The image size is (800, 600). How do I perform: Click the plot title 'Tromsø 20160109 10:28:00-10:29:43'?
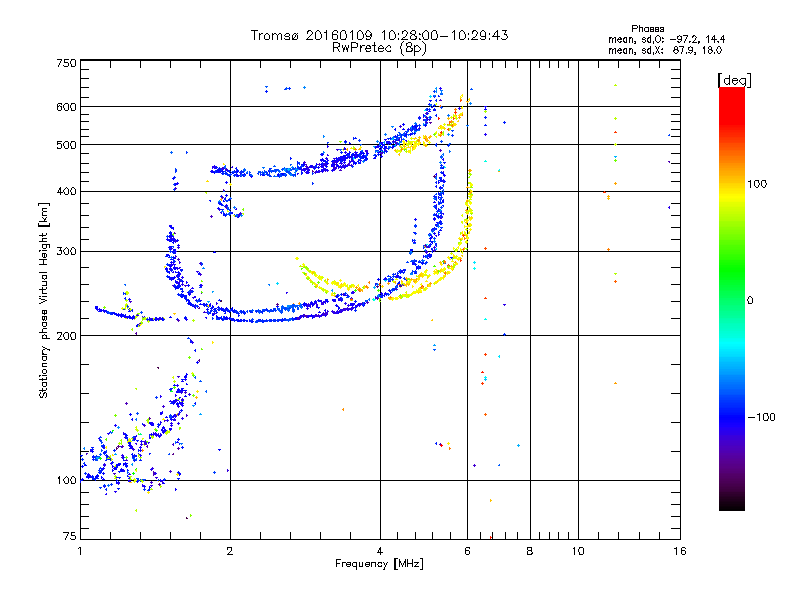coord(379,35)
